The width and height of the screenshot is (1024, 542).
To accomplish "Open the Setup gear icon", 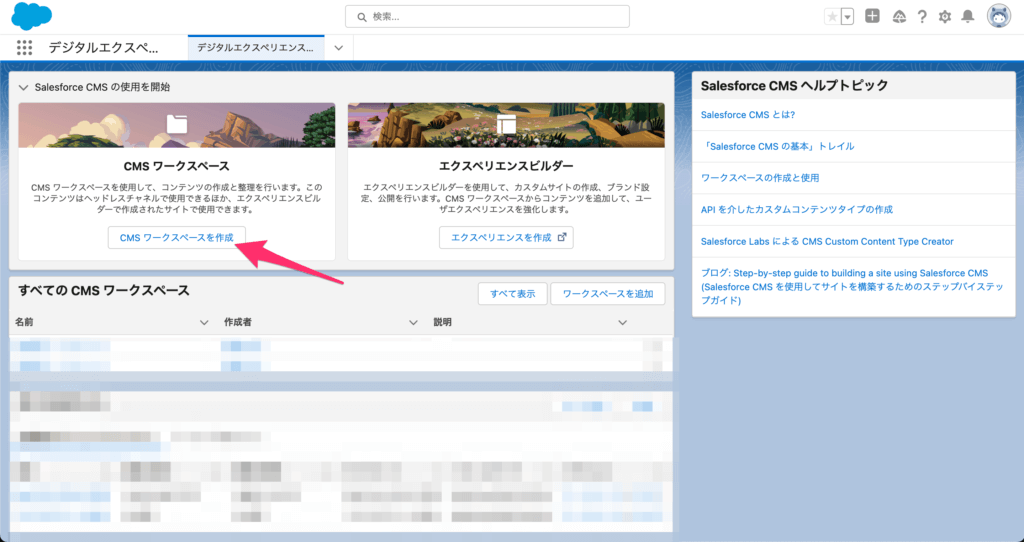I will [x=945, y=16].
